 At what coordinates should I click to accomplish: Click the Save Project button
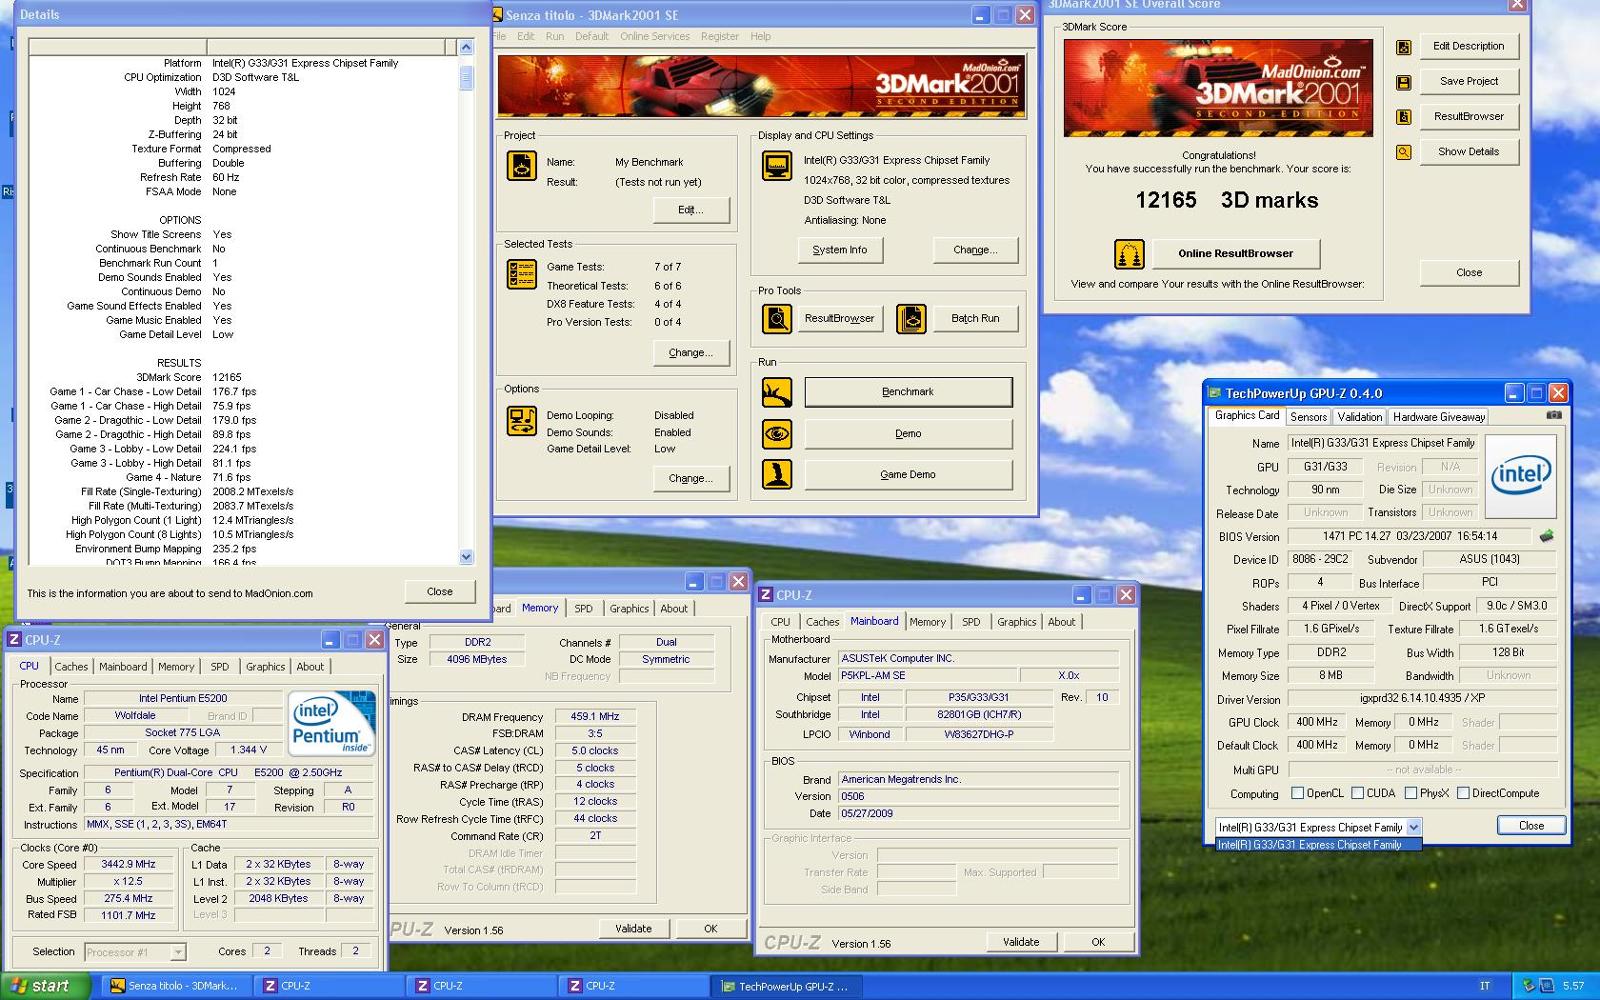(1469, 82)
